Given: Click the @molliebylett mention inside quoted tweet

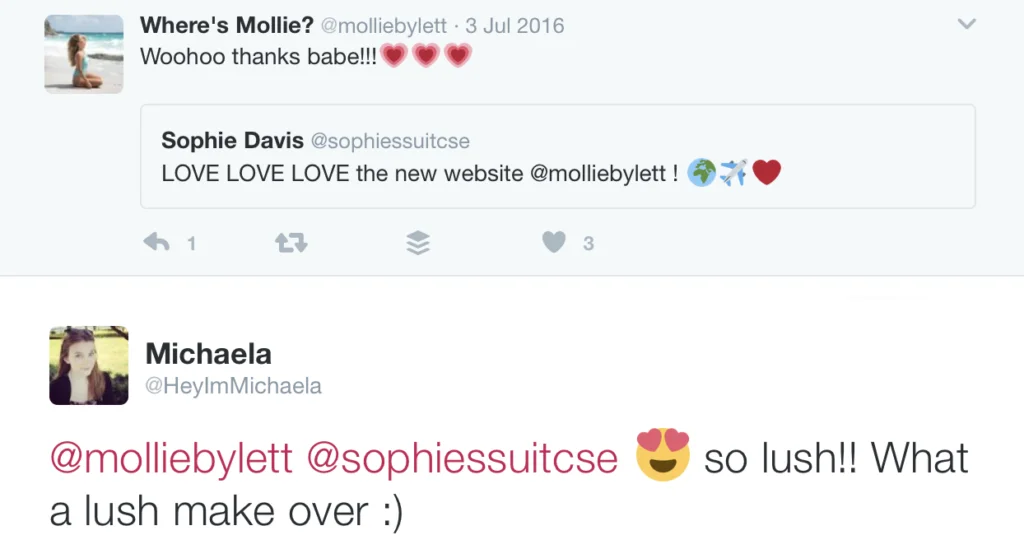Looking at the screenshot, I should point(598,173).
